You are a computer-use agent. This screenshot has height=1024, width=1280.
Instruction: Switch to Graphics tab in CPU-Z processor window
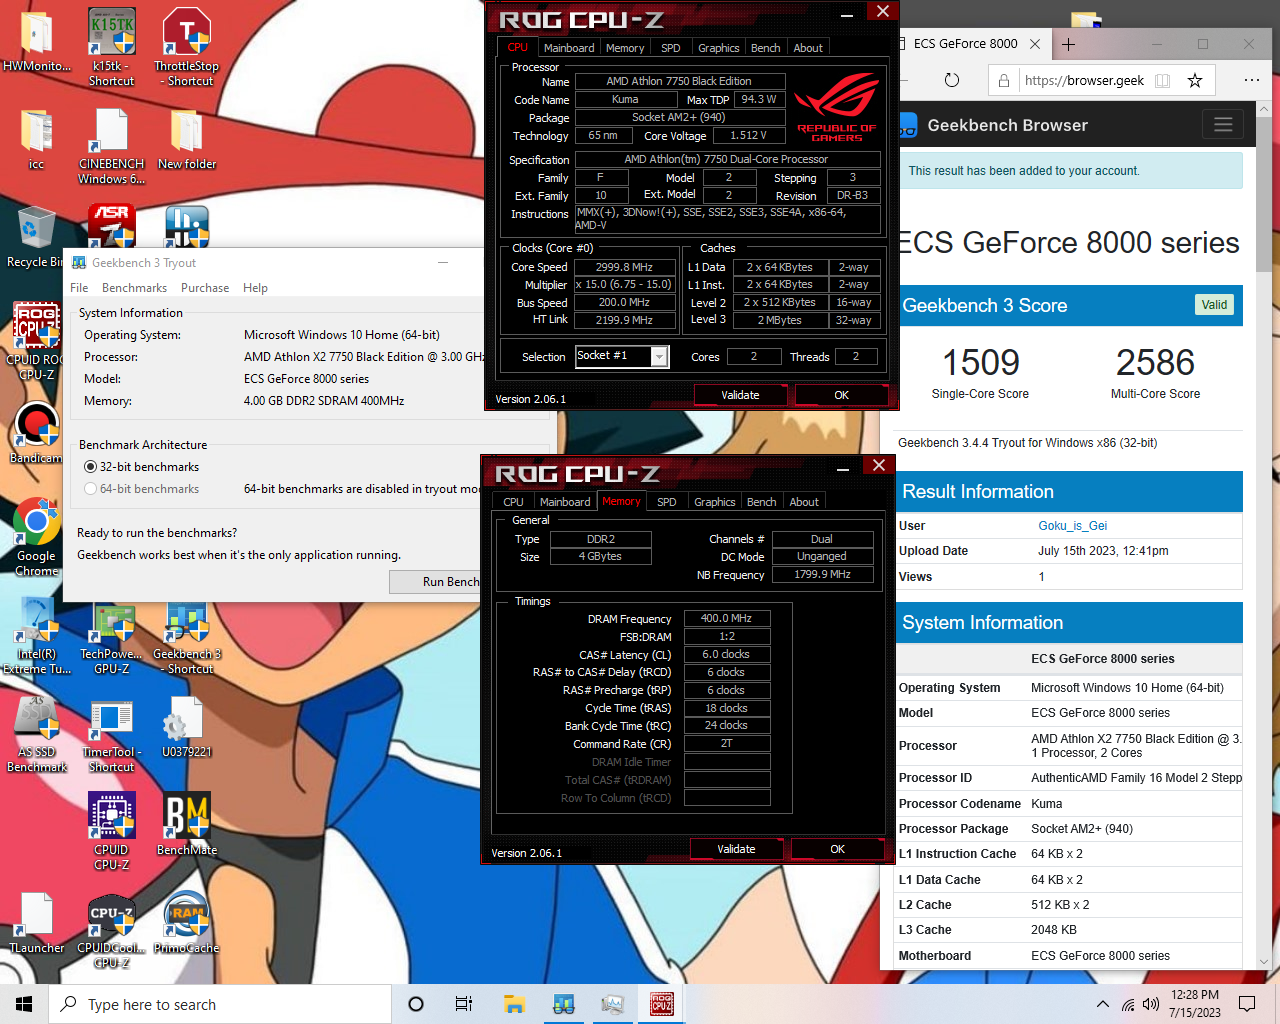(x=718, y=48)
